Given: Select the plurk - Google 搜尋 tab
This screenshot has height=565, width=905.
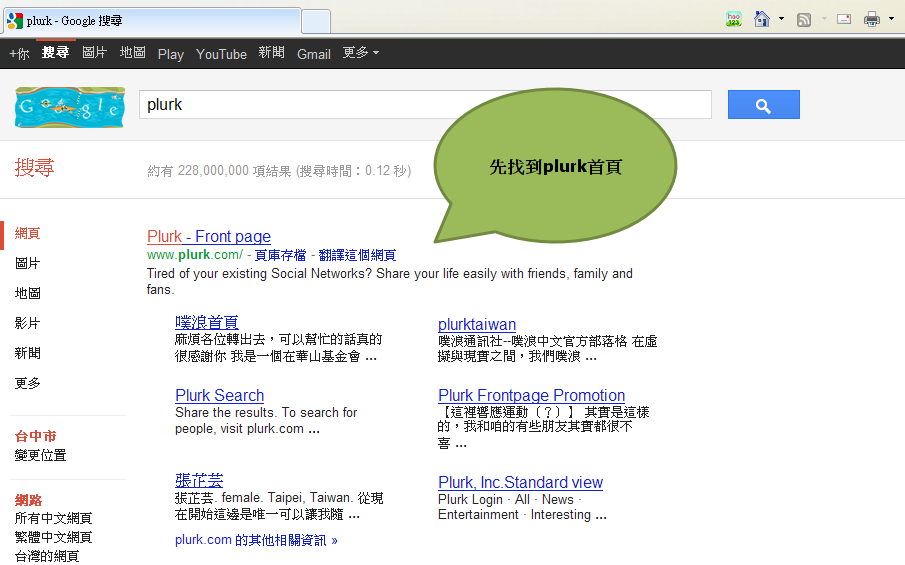Looking at the screenshot, I should (x=151, y=21).
